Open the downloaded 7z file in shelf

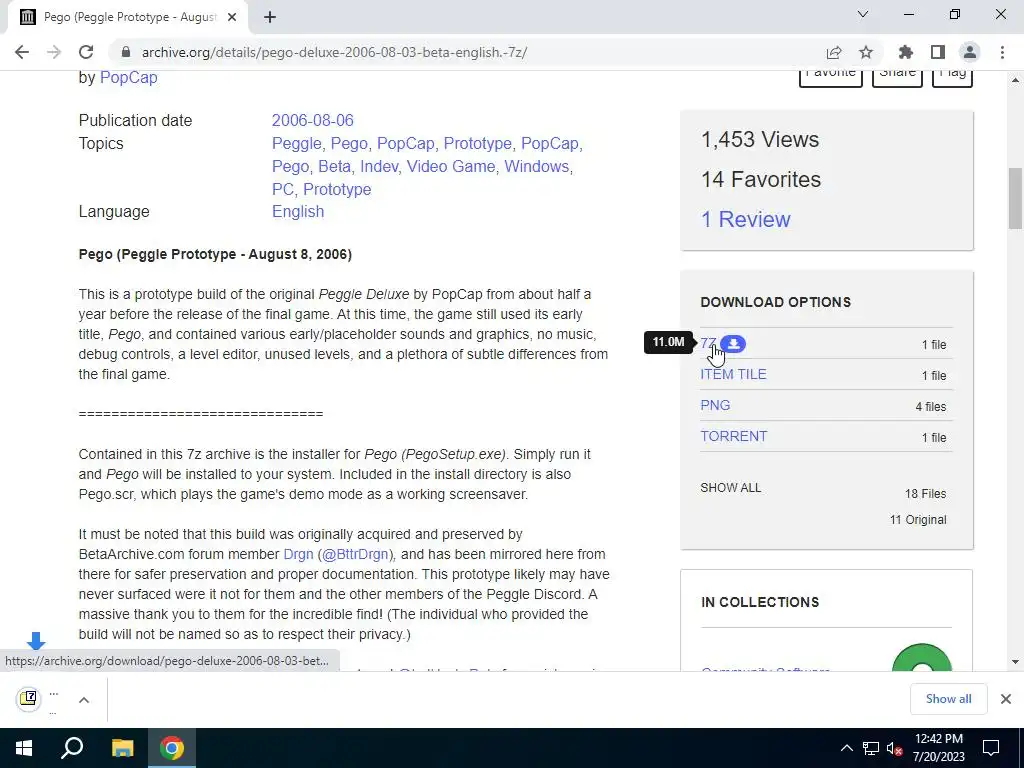point(40,699)
